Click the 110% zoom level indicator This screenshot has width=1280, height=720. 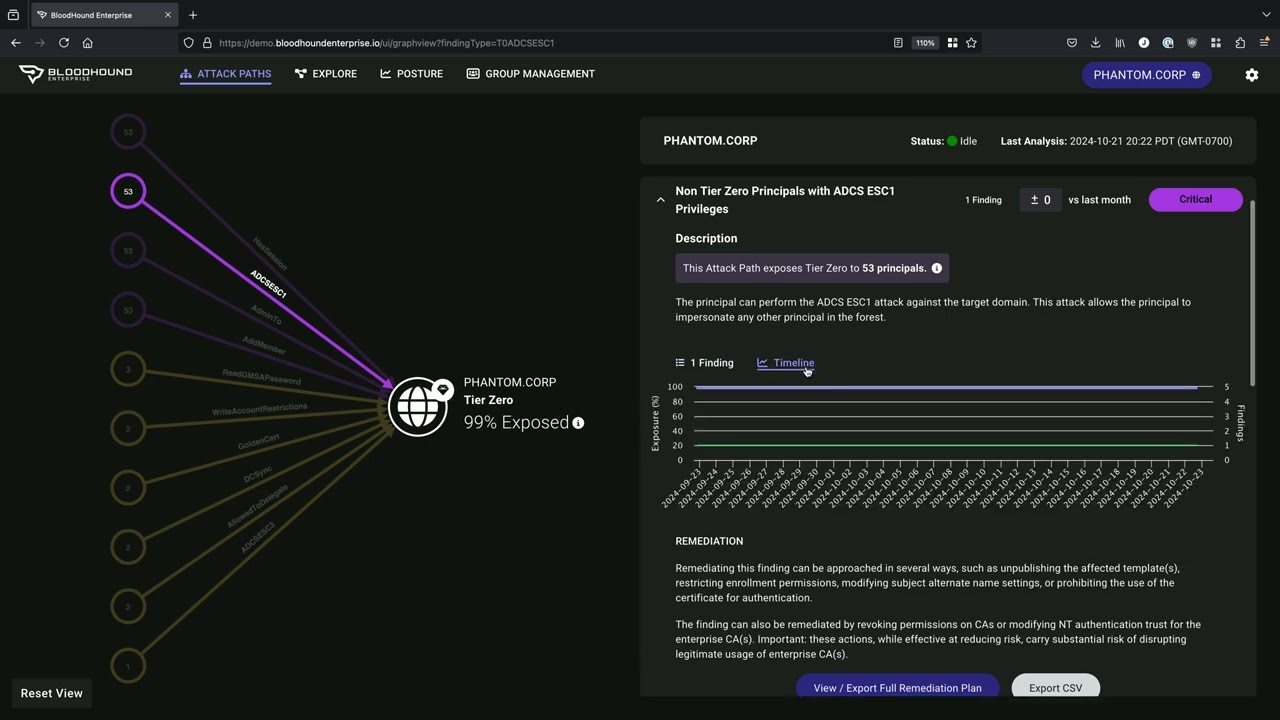[925, 43]
